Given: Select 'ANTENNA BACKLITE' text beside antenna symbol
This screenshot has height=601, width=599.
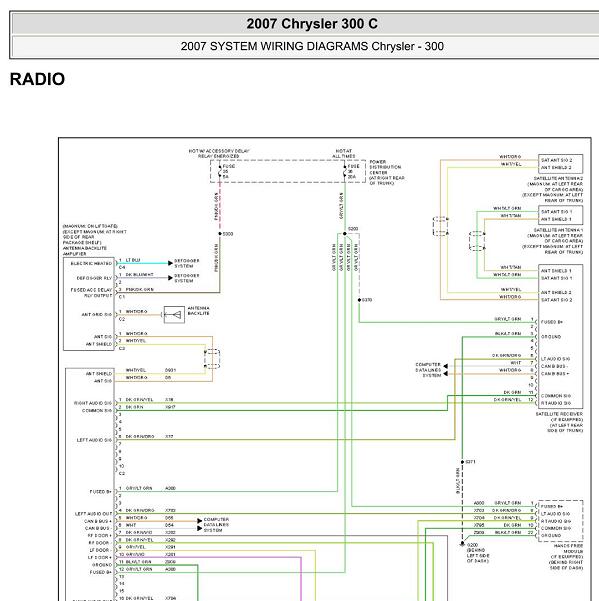Looking at the screenshot, I should click(x=199, y=311).
